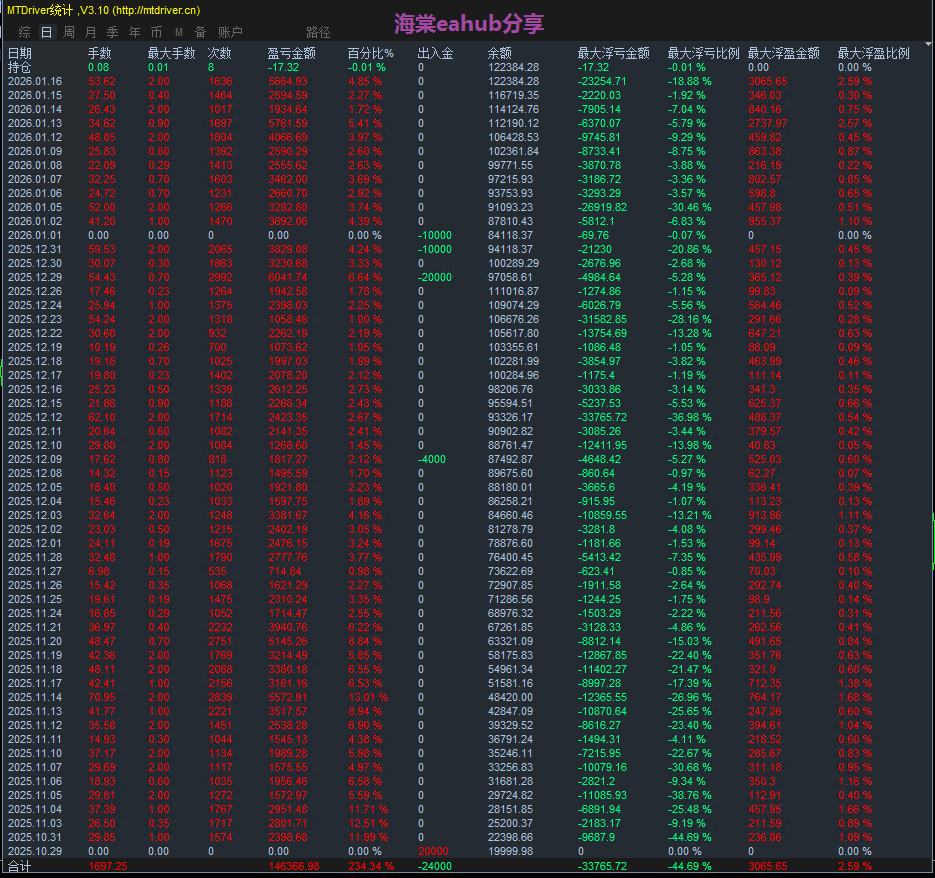The height and width of the screenshot is (878, 935).
Task: Select the 日 daily tab
Action: [47, 32]
